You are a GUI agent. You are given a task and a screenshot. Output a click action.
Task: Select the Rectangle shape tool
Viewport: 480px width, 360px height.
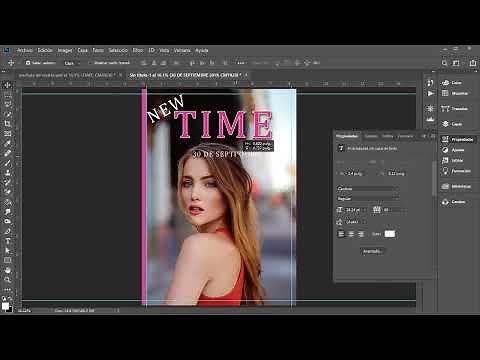7,260
